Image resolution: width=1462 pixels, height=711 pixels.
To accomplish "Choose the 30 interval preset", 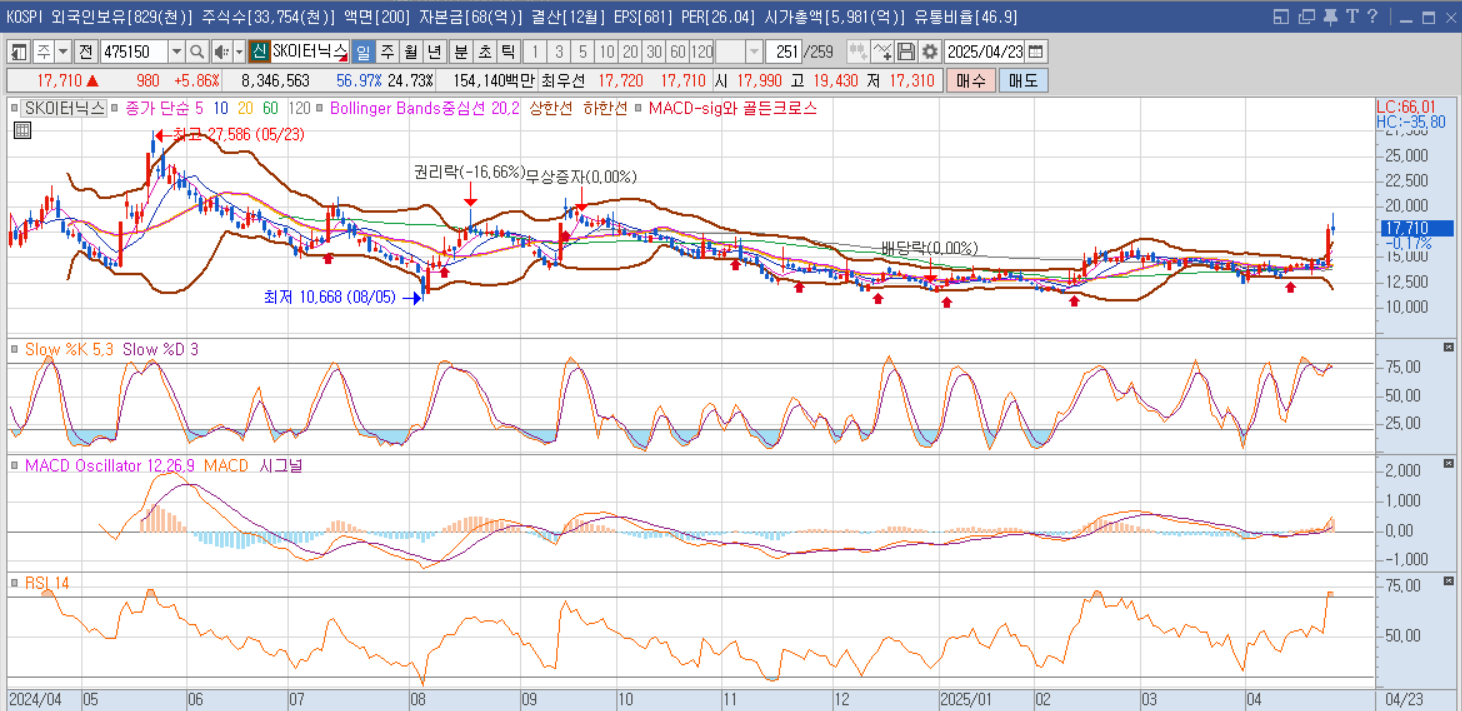I will coord(654,52).
